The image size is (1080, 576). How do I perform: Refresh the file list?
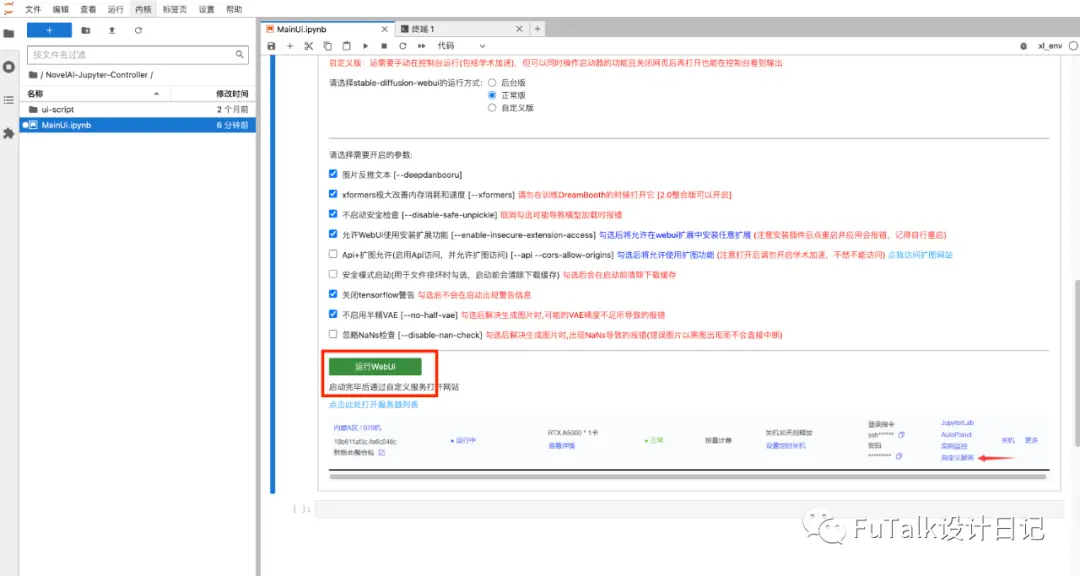click(138, 30)
